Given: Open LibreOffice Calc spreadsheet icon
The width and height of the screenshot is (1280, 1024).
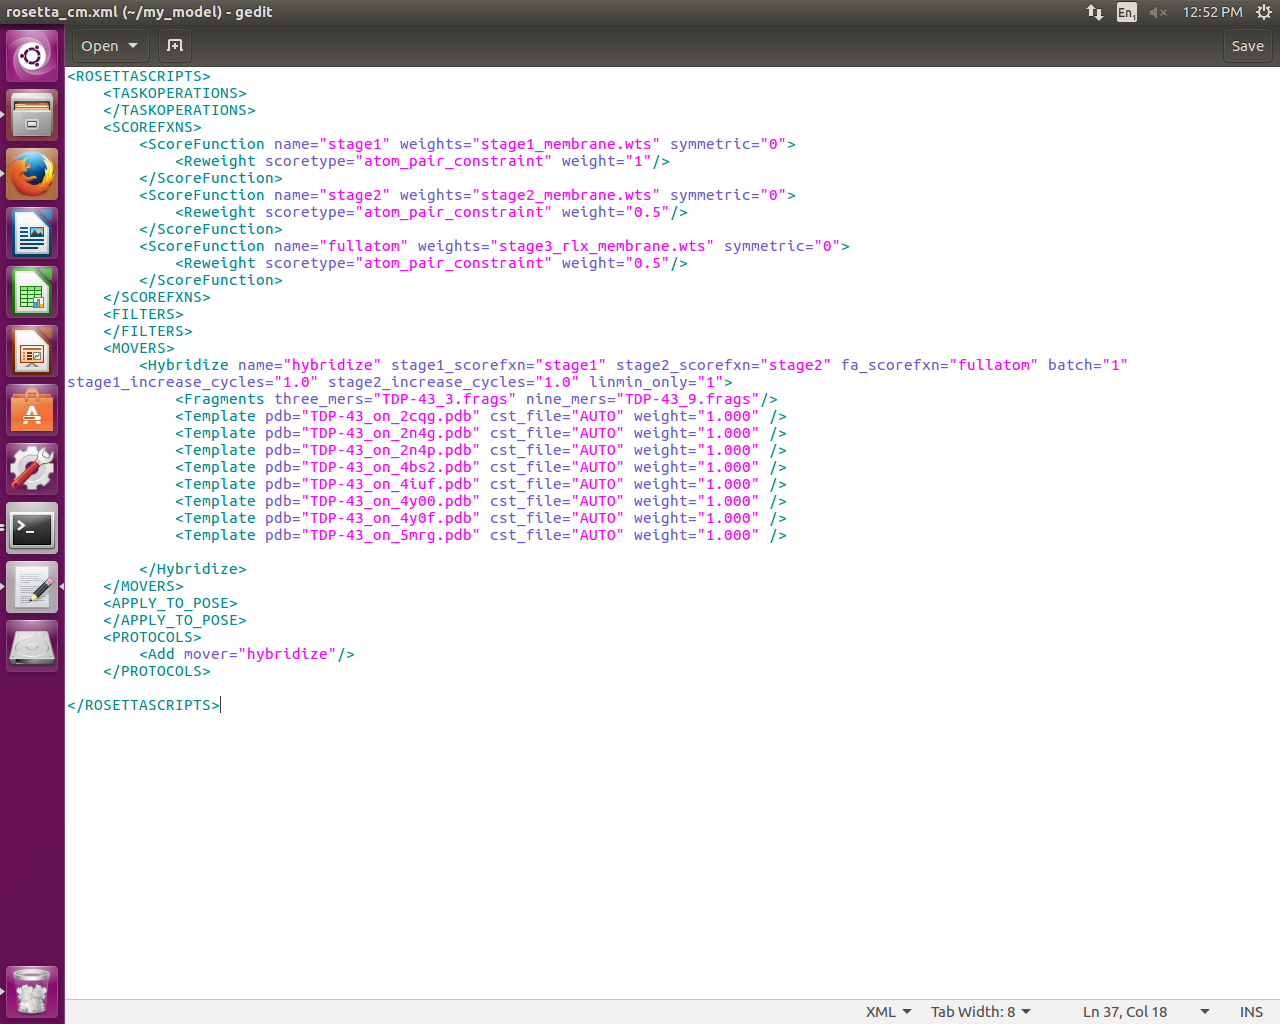Looking at the screenshot, I should (x=32, y=293).
